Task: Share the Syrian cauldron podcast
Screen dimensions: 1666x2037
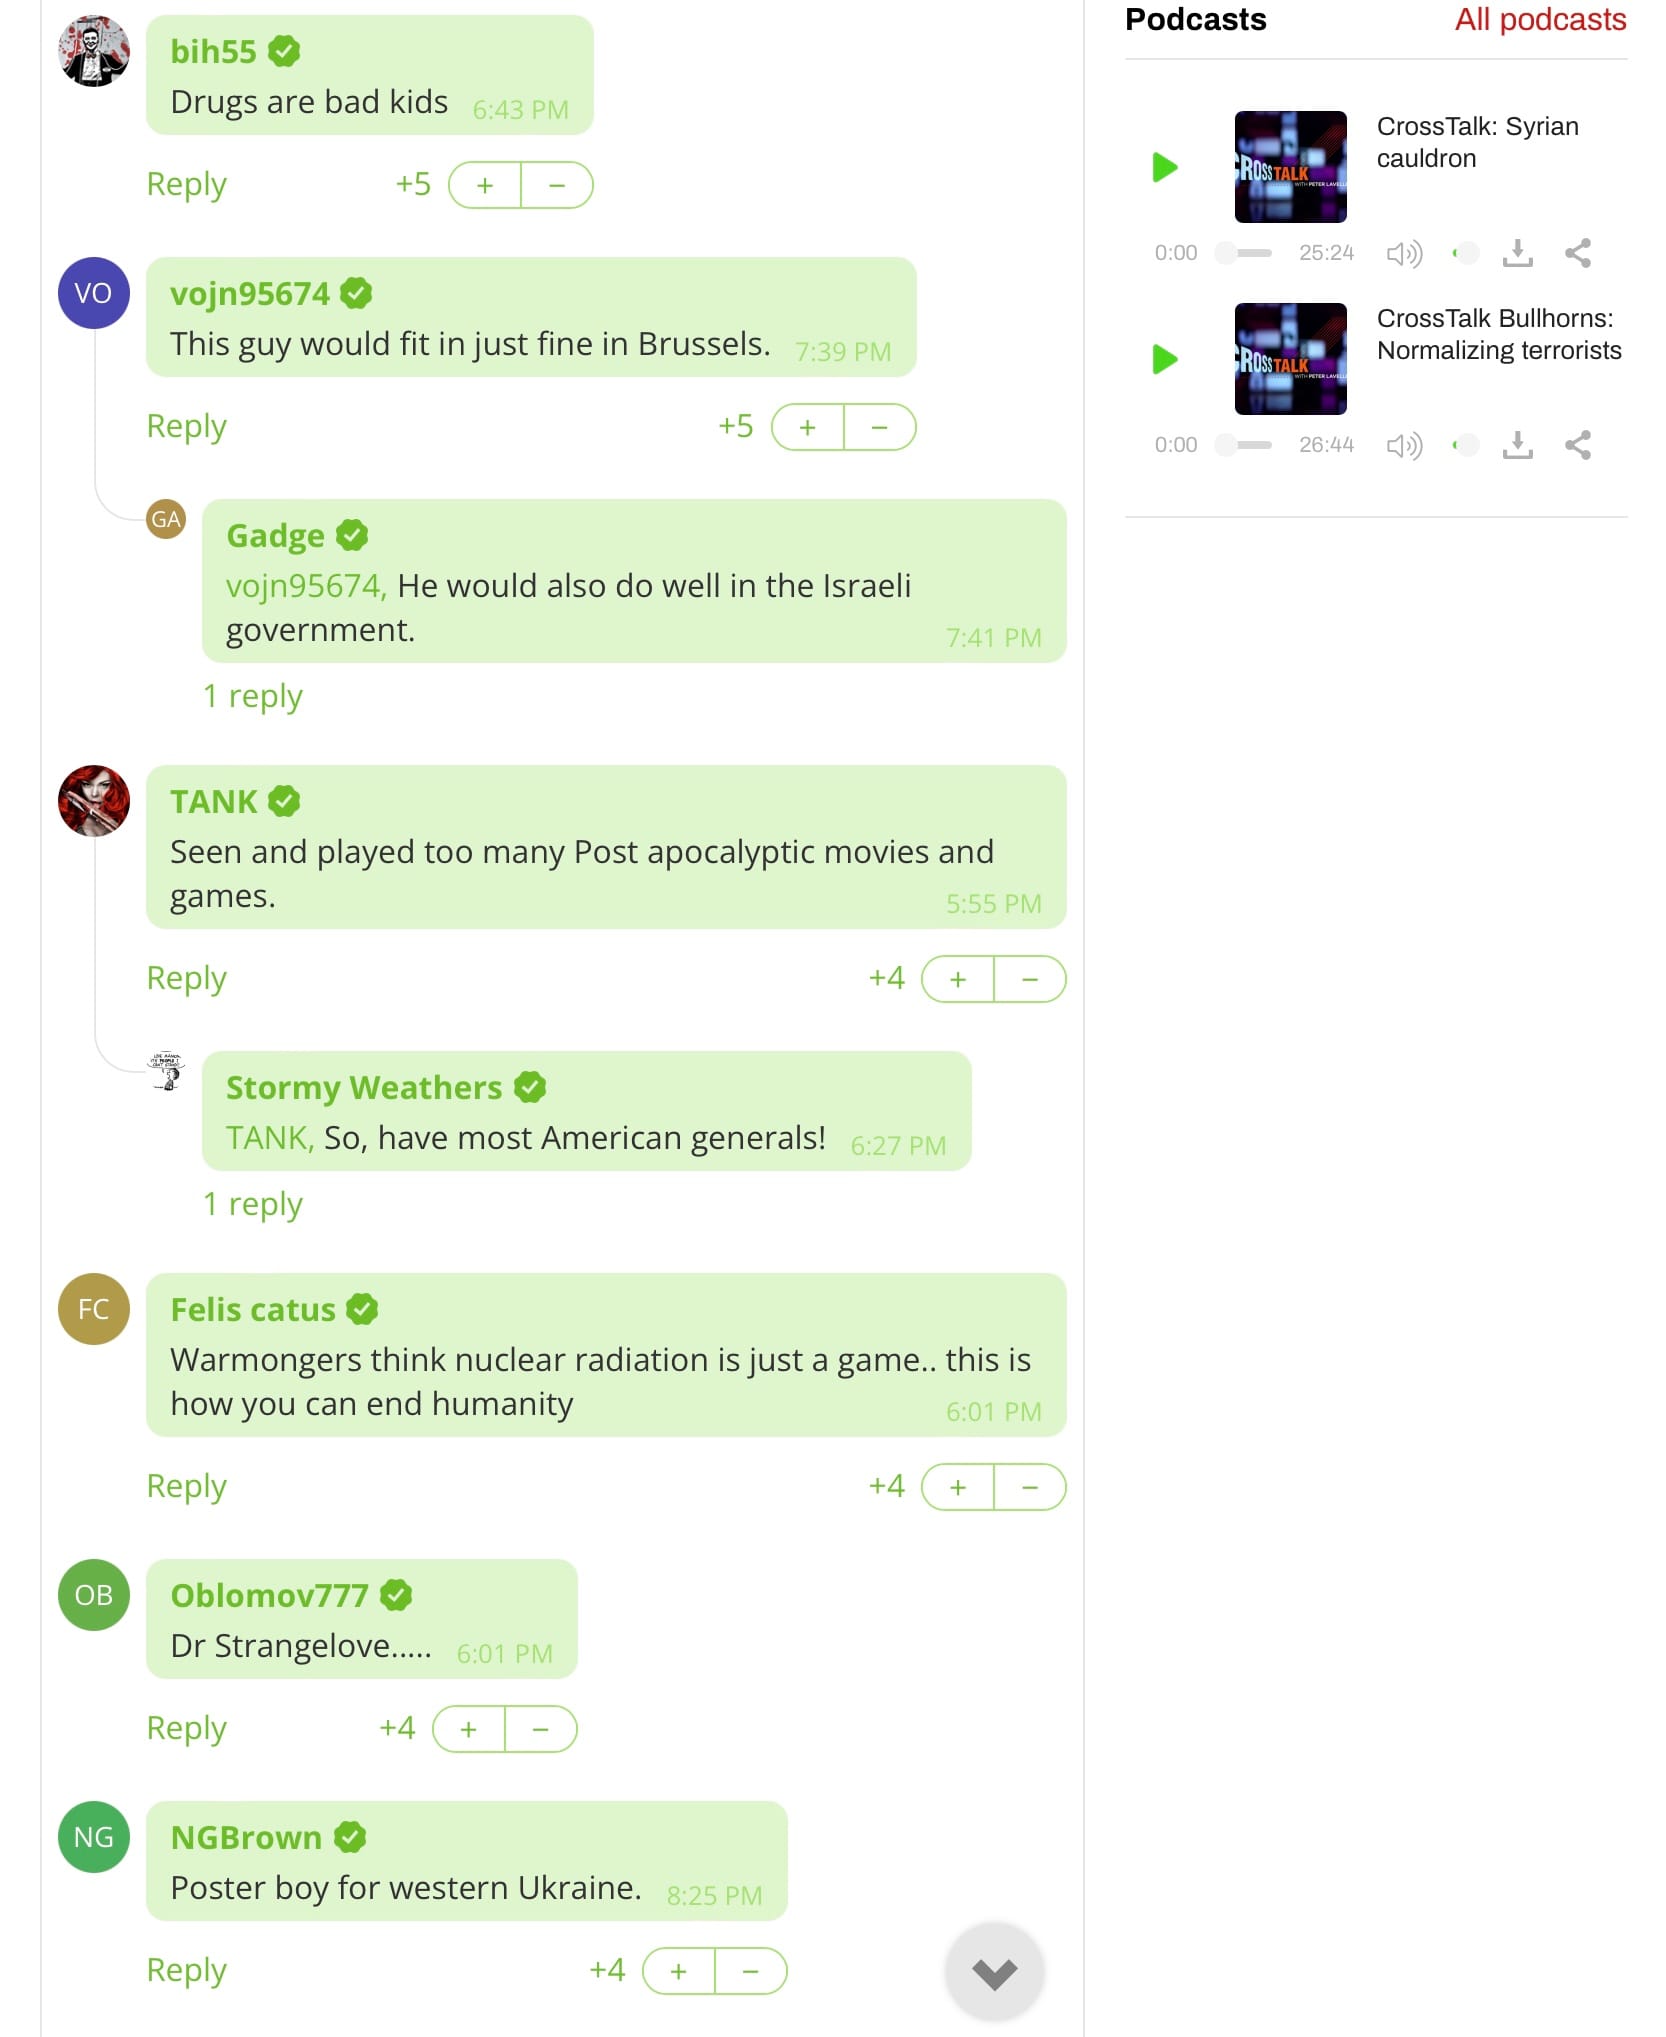Action: pyautogui.click(x=1578, y=253)
